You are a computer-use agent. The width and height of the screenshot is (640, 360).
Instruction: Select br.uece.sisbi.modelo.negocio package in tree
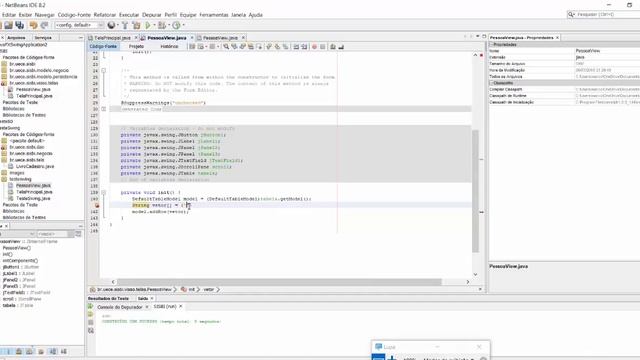pos(39,70)
